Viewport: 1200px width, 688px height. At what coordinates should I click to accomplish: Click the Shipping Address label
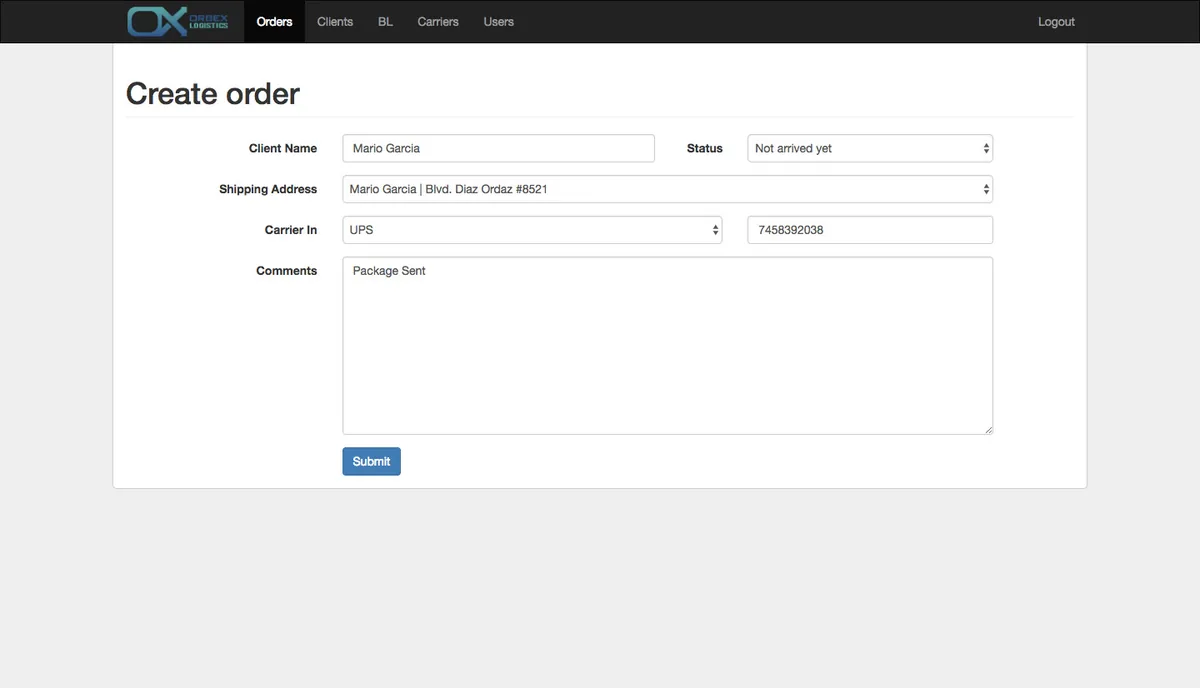coord(268,189)
